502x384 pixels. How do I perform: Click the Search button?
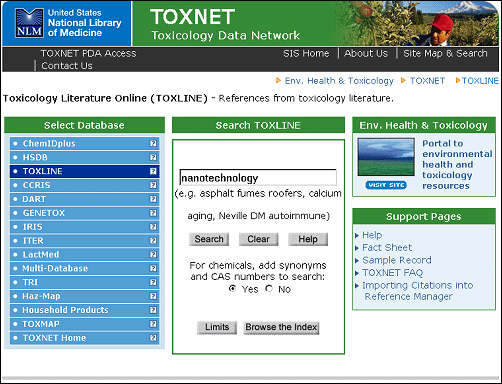pyautogui.click(x=209, y=239)
